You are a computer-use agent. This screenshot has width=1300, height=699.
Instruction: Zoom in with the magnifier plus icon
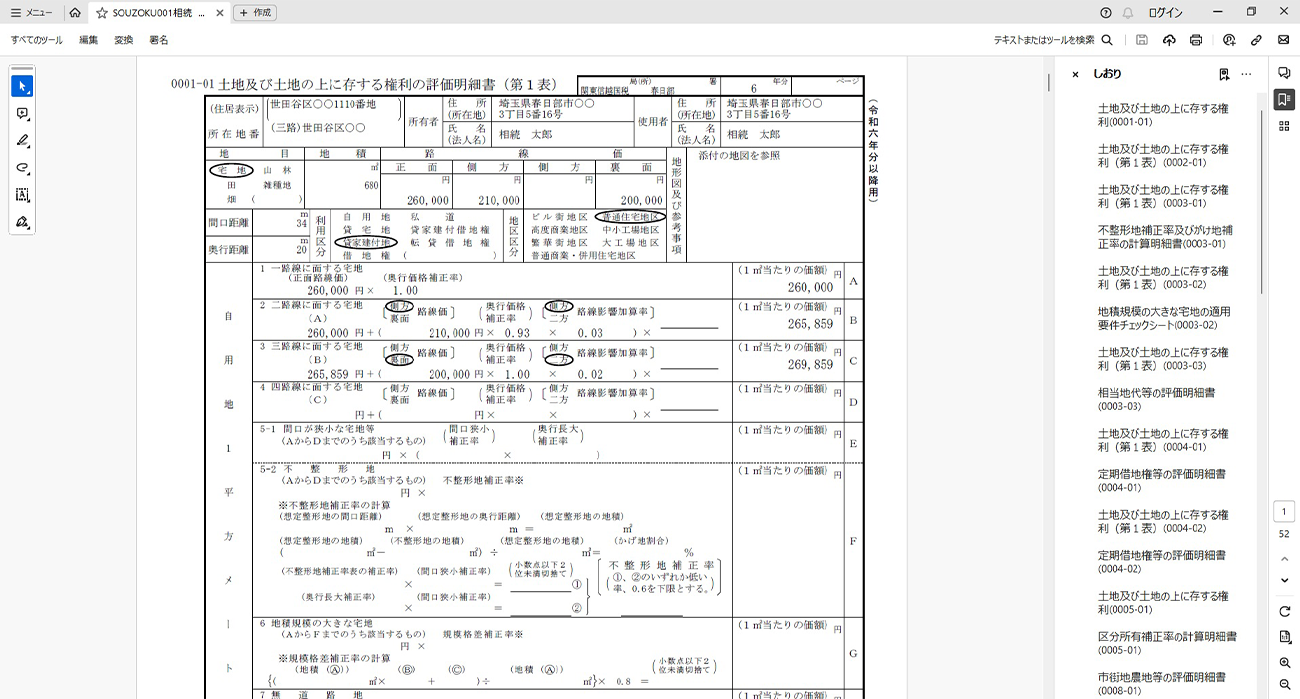click(1285, 663)
